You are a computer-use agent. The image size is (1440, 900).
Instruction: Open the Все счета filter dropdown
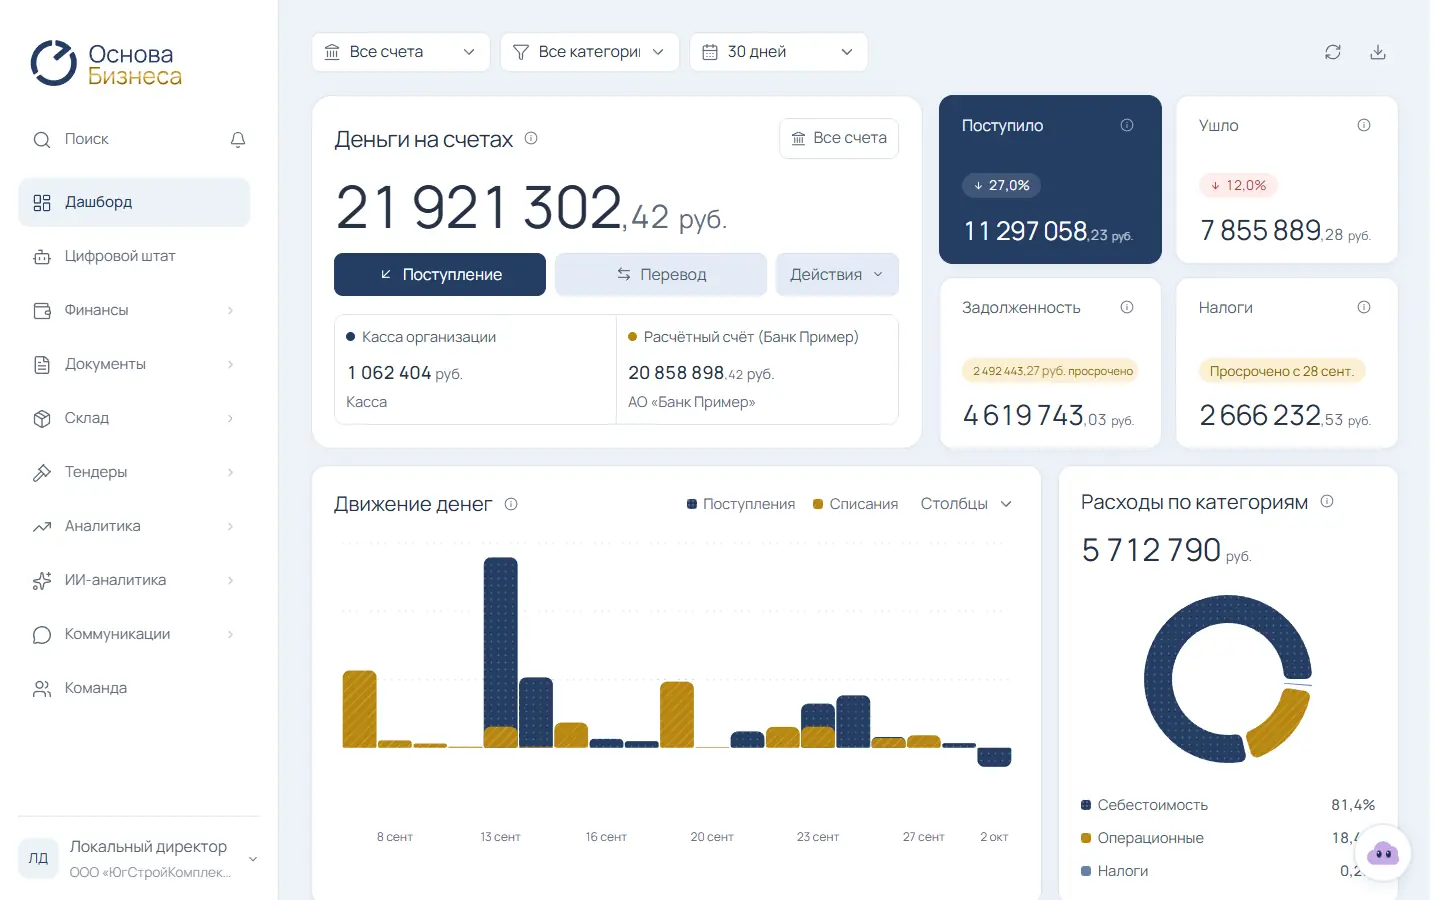(x=401, y=52)
